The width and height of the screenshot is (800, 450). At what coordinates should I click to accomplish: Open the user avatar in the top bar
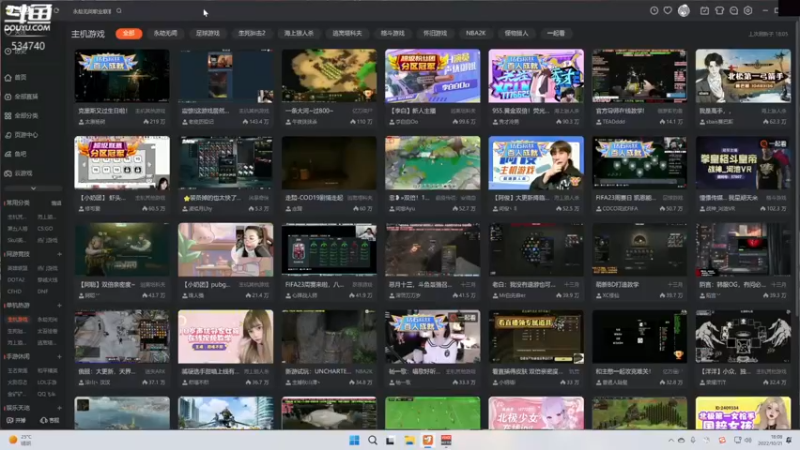pos(684,11)
